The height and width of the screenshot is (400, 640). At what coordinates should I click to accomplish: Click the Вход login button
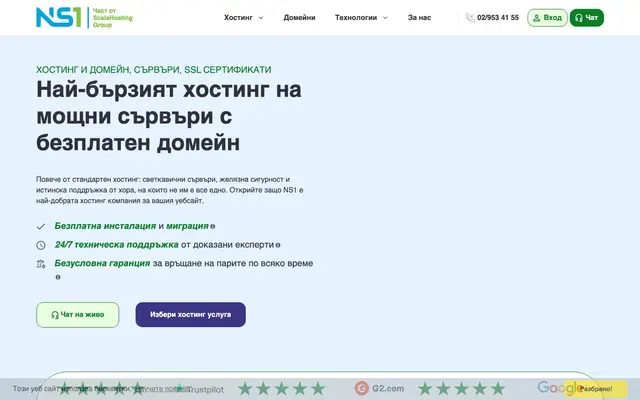[547, 18]
